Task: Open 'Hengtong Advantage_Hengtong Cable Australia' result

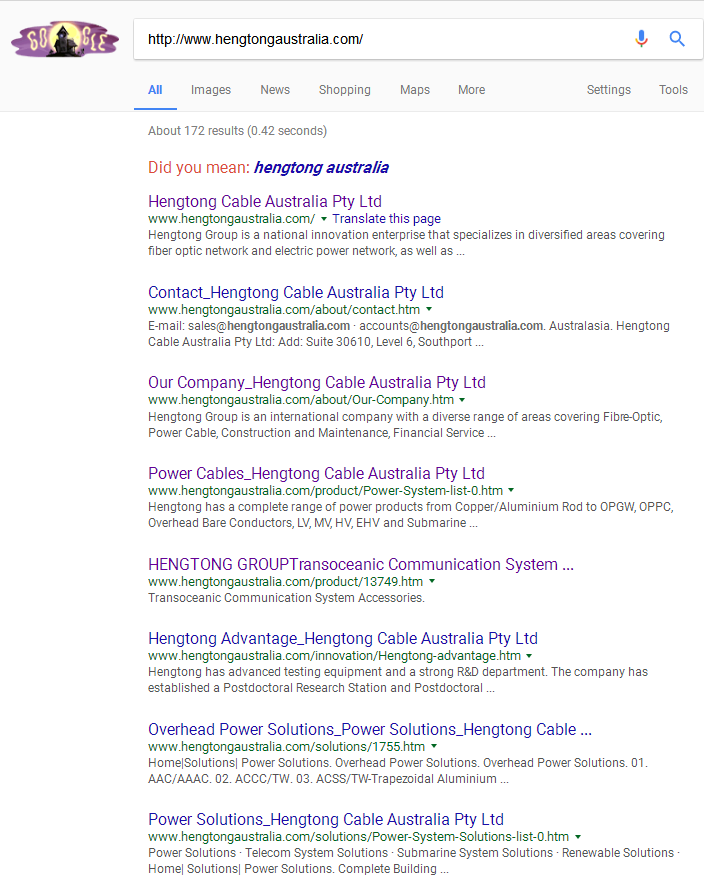Action: [343, 638]
